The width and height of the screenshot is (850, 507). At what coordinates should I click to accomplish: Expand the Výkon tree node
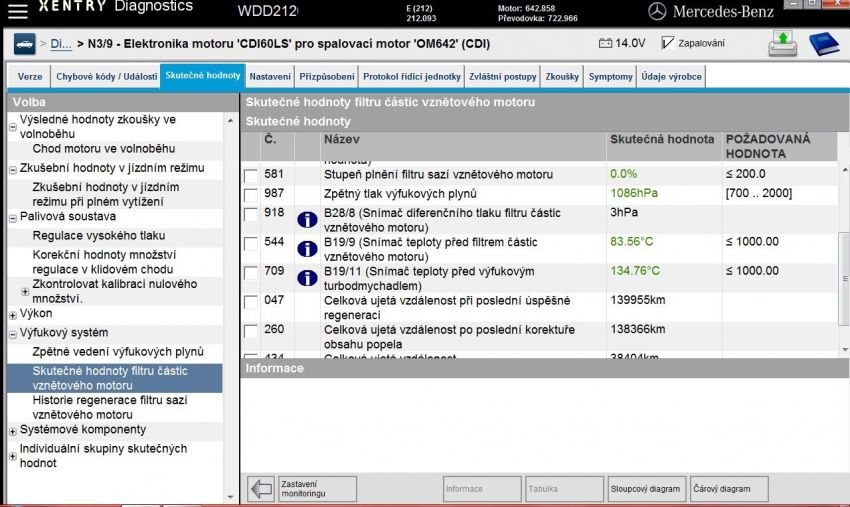pyautogui.click(x=12, y=315)
